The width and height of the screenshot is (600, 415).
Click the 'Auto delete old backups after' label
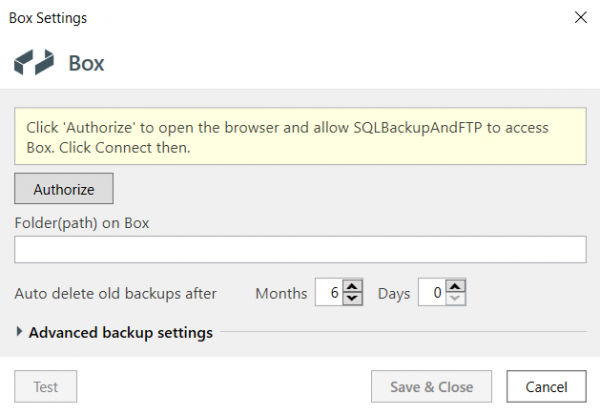116,294
